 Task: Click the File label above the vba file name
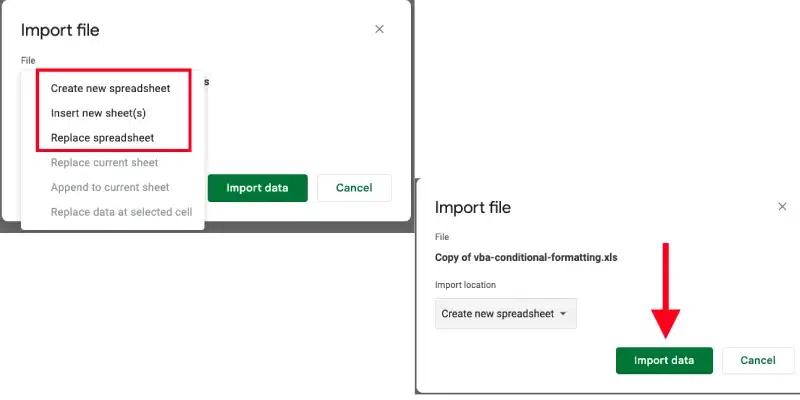click(x=442, y=237)
